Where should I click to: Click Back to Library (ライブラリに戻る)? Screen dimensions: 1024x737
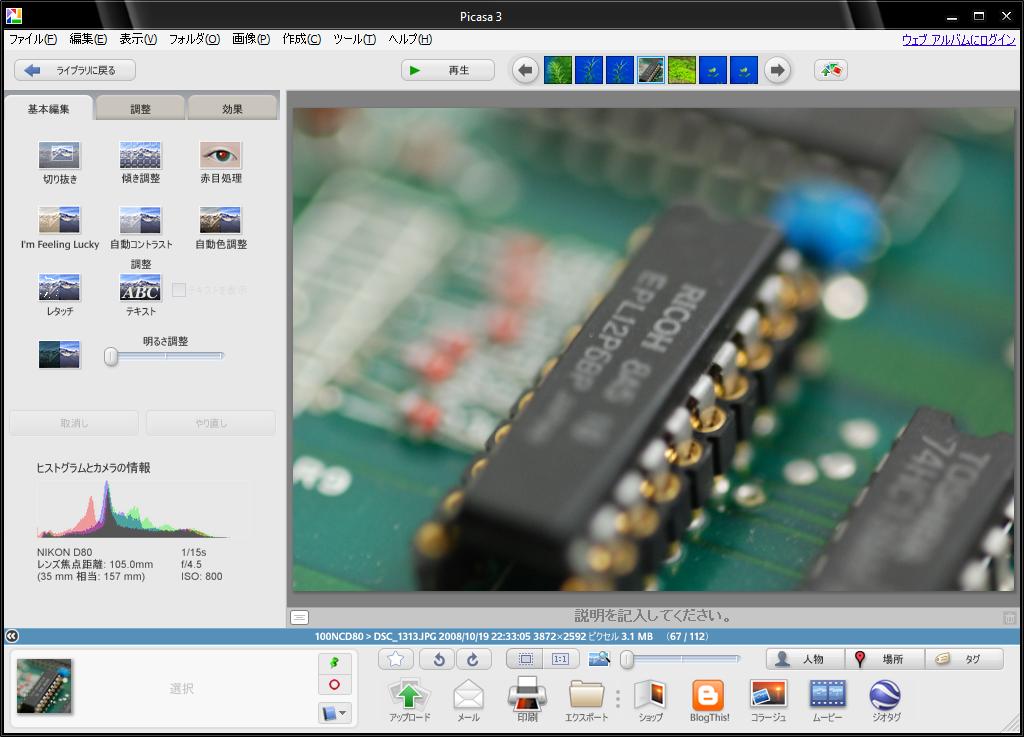coord(75,70)
